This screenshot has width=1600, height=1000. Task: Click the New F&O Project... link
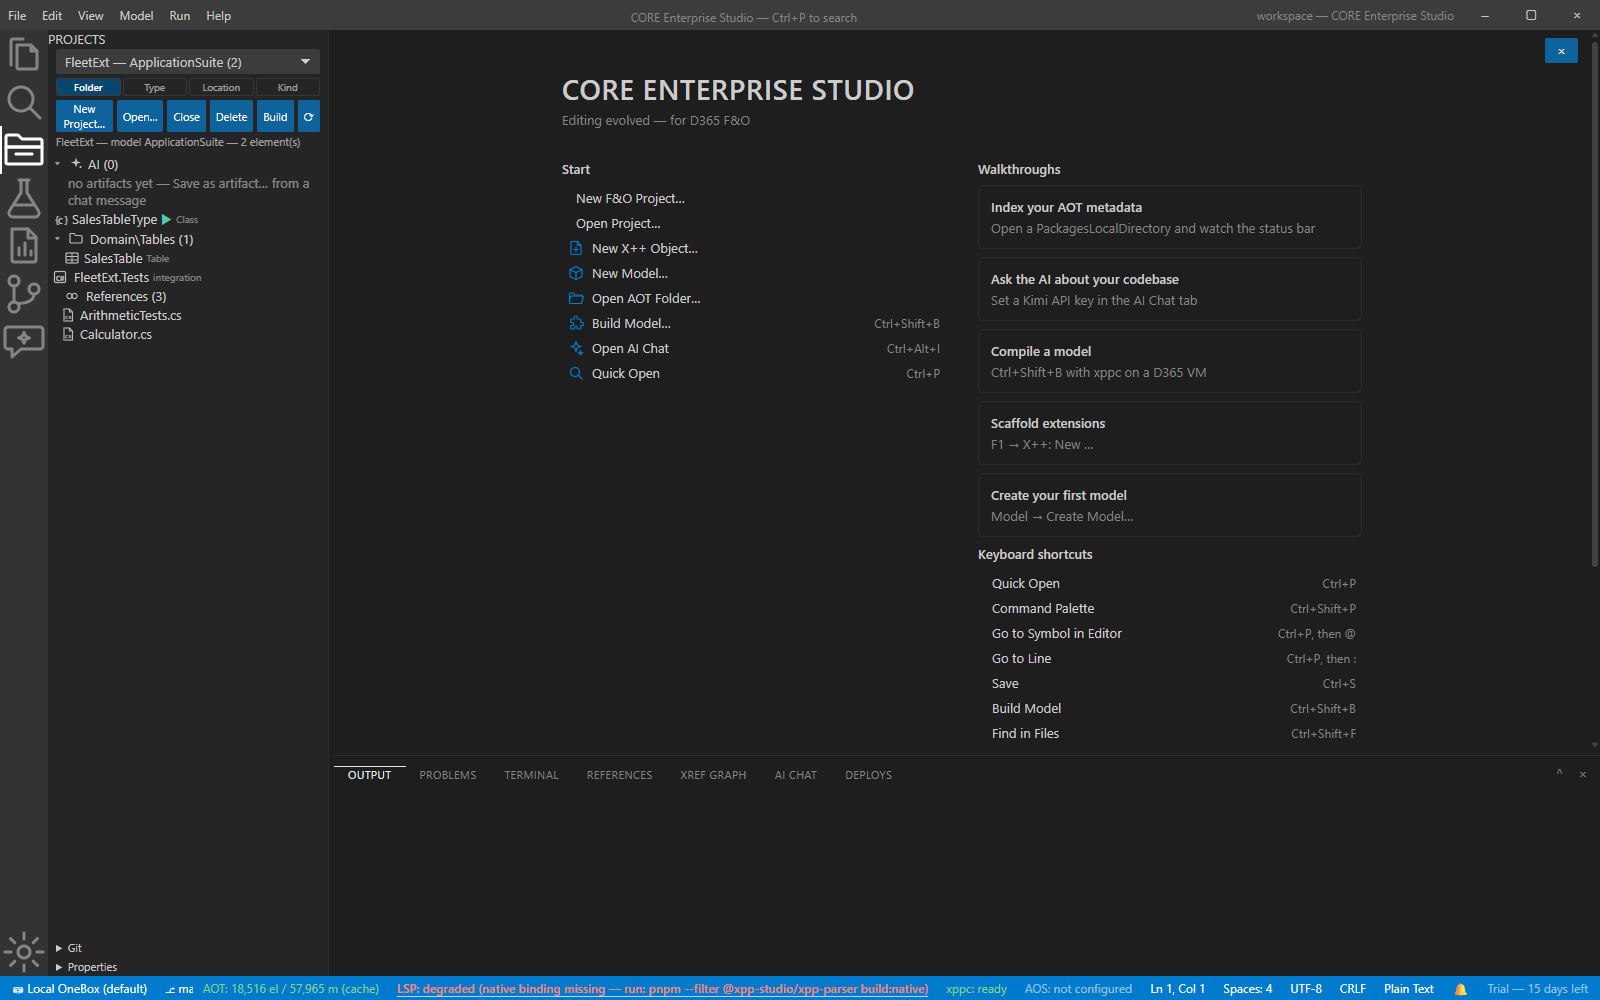coord(630,198)
